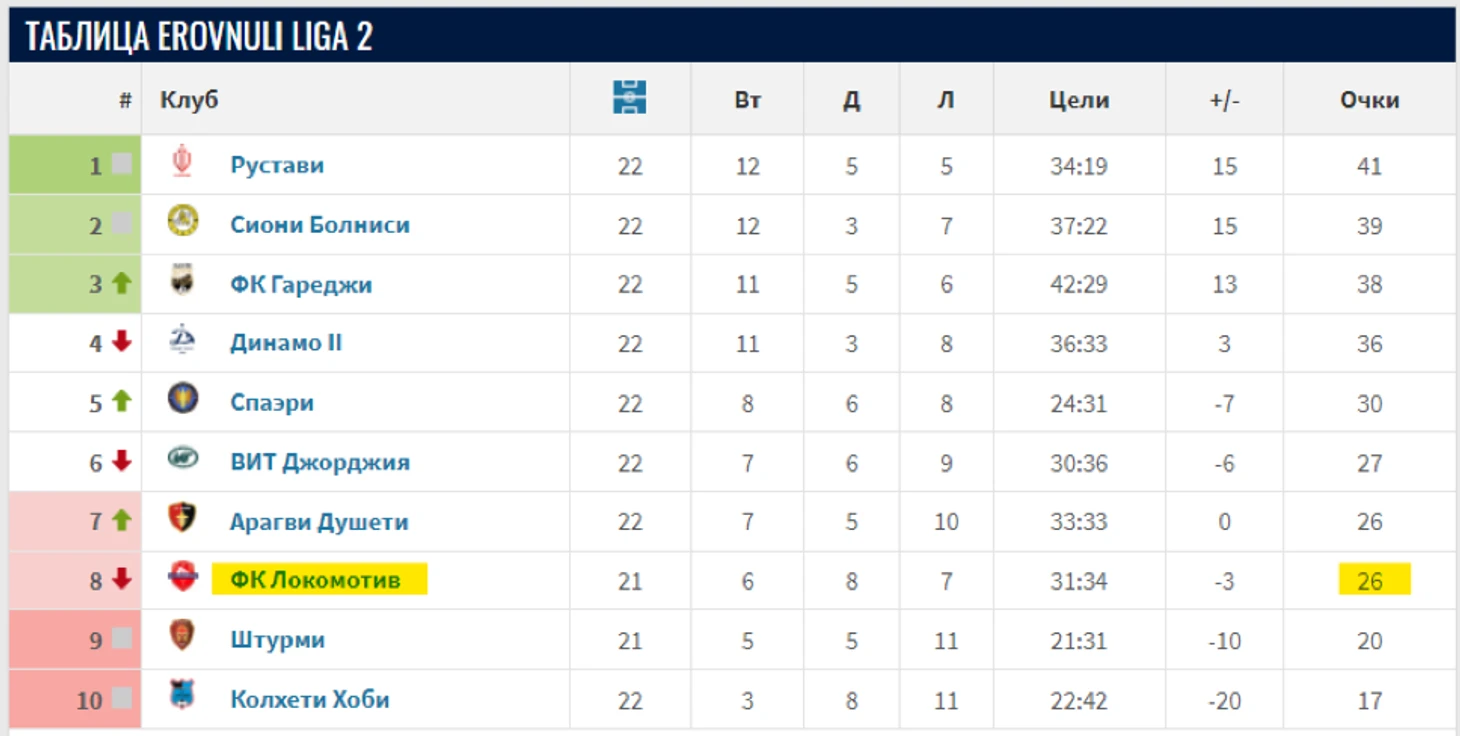Click the matches played pitch icon header
The height and width of the screenshot is (736, 1460).
[630, 97]
